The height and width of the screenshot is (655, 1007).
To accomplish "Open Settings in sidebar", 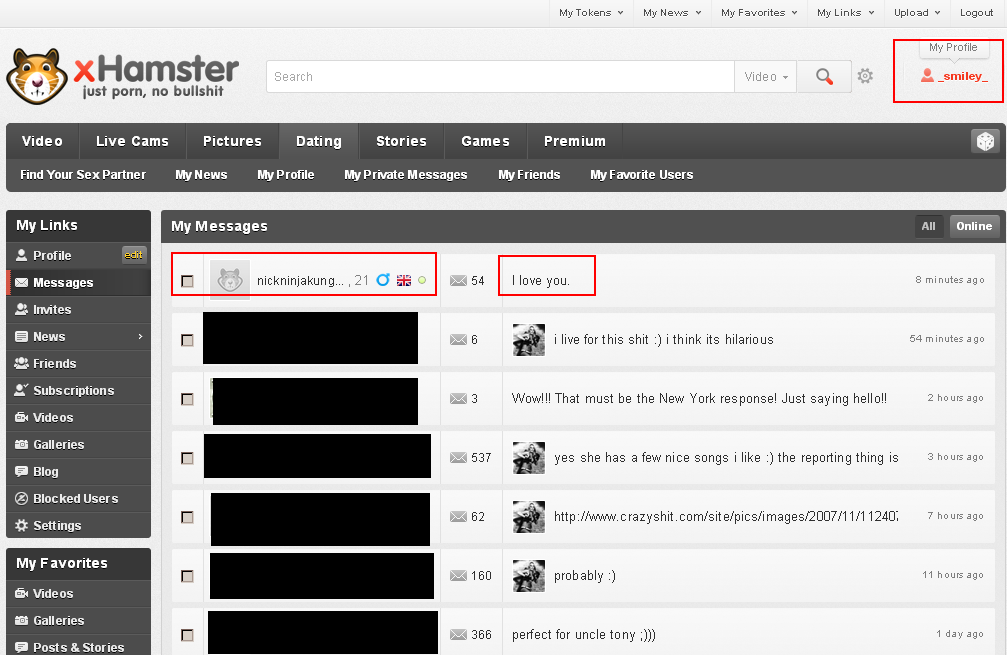I will click(x=78, y=525).
